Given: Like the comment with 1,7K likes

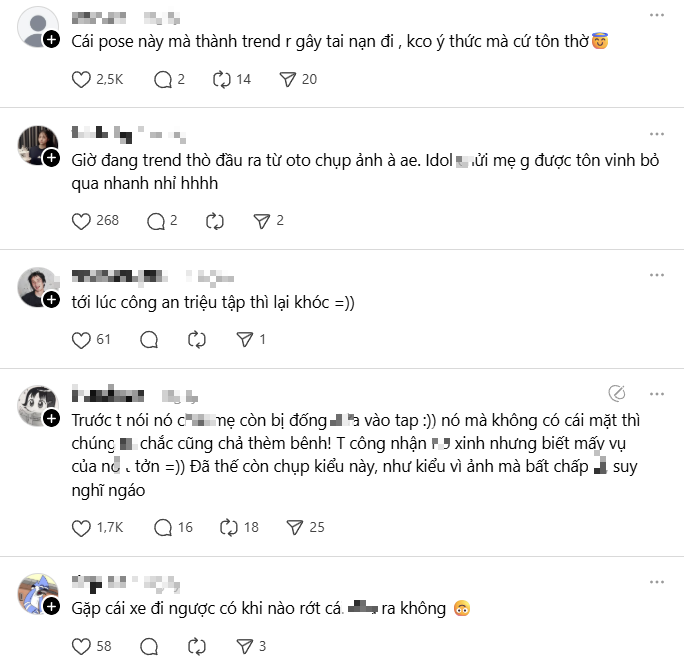Looking at the screenshot, I should tap(83, 527).
